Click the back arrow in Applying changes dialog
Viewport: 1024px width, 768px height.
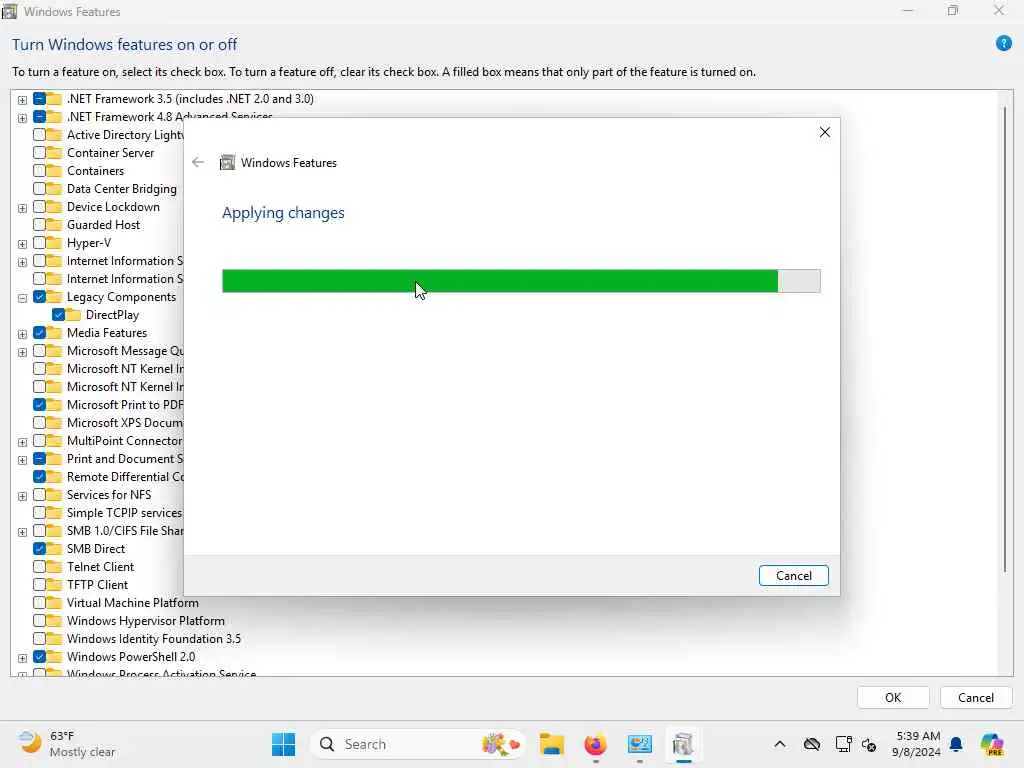click(x=198, y=163)
